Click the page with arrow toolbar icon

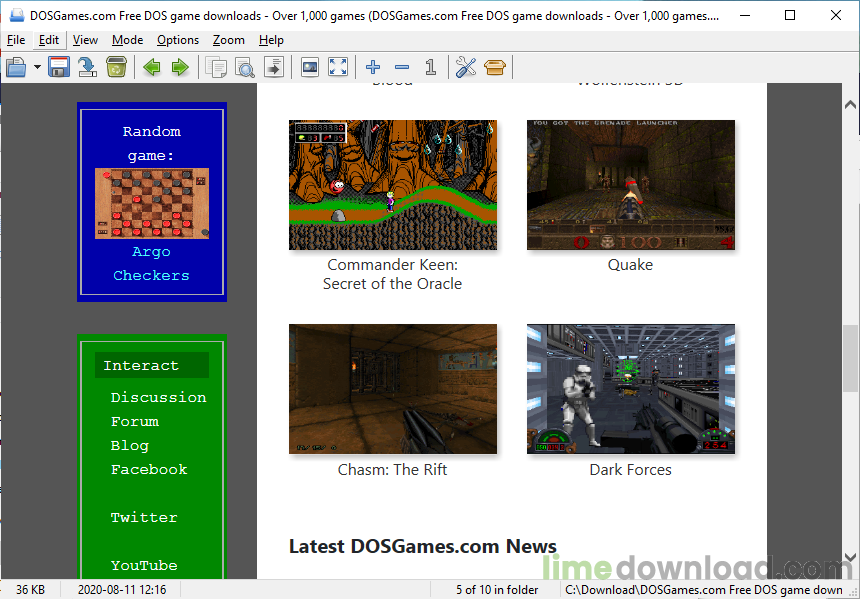click(x=274, y=67)
